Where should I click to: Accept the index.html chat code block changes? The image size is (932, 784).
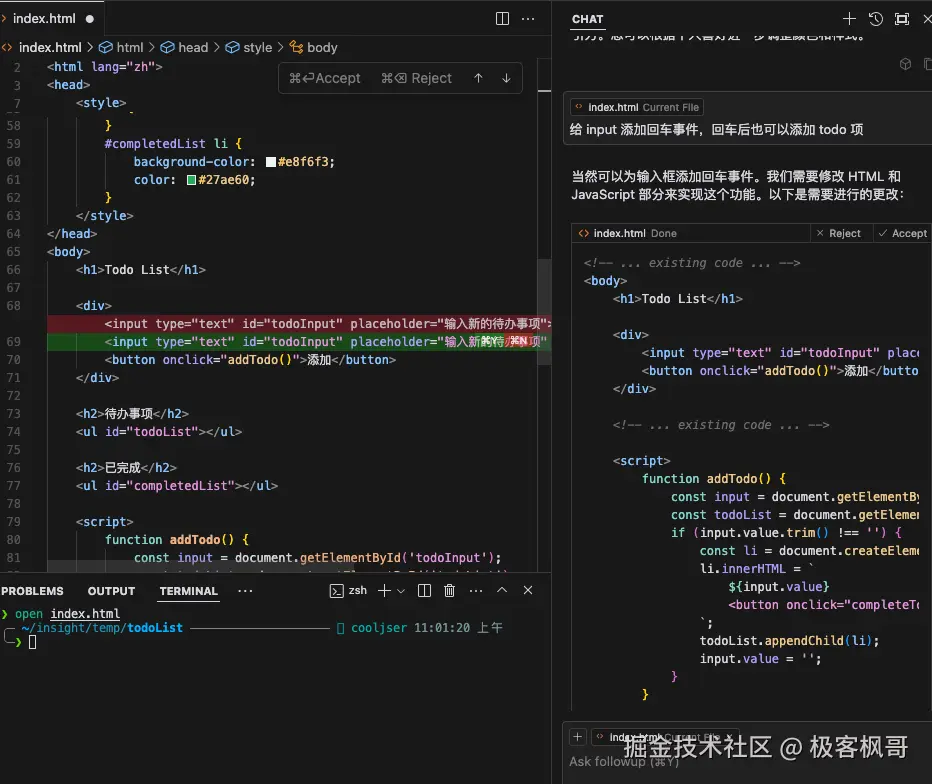pyautogui.click(x=903, y=233)
